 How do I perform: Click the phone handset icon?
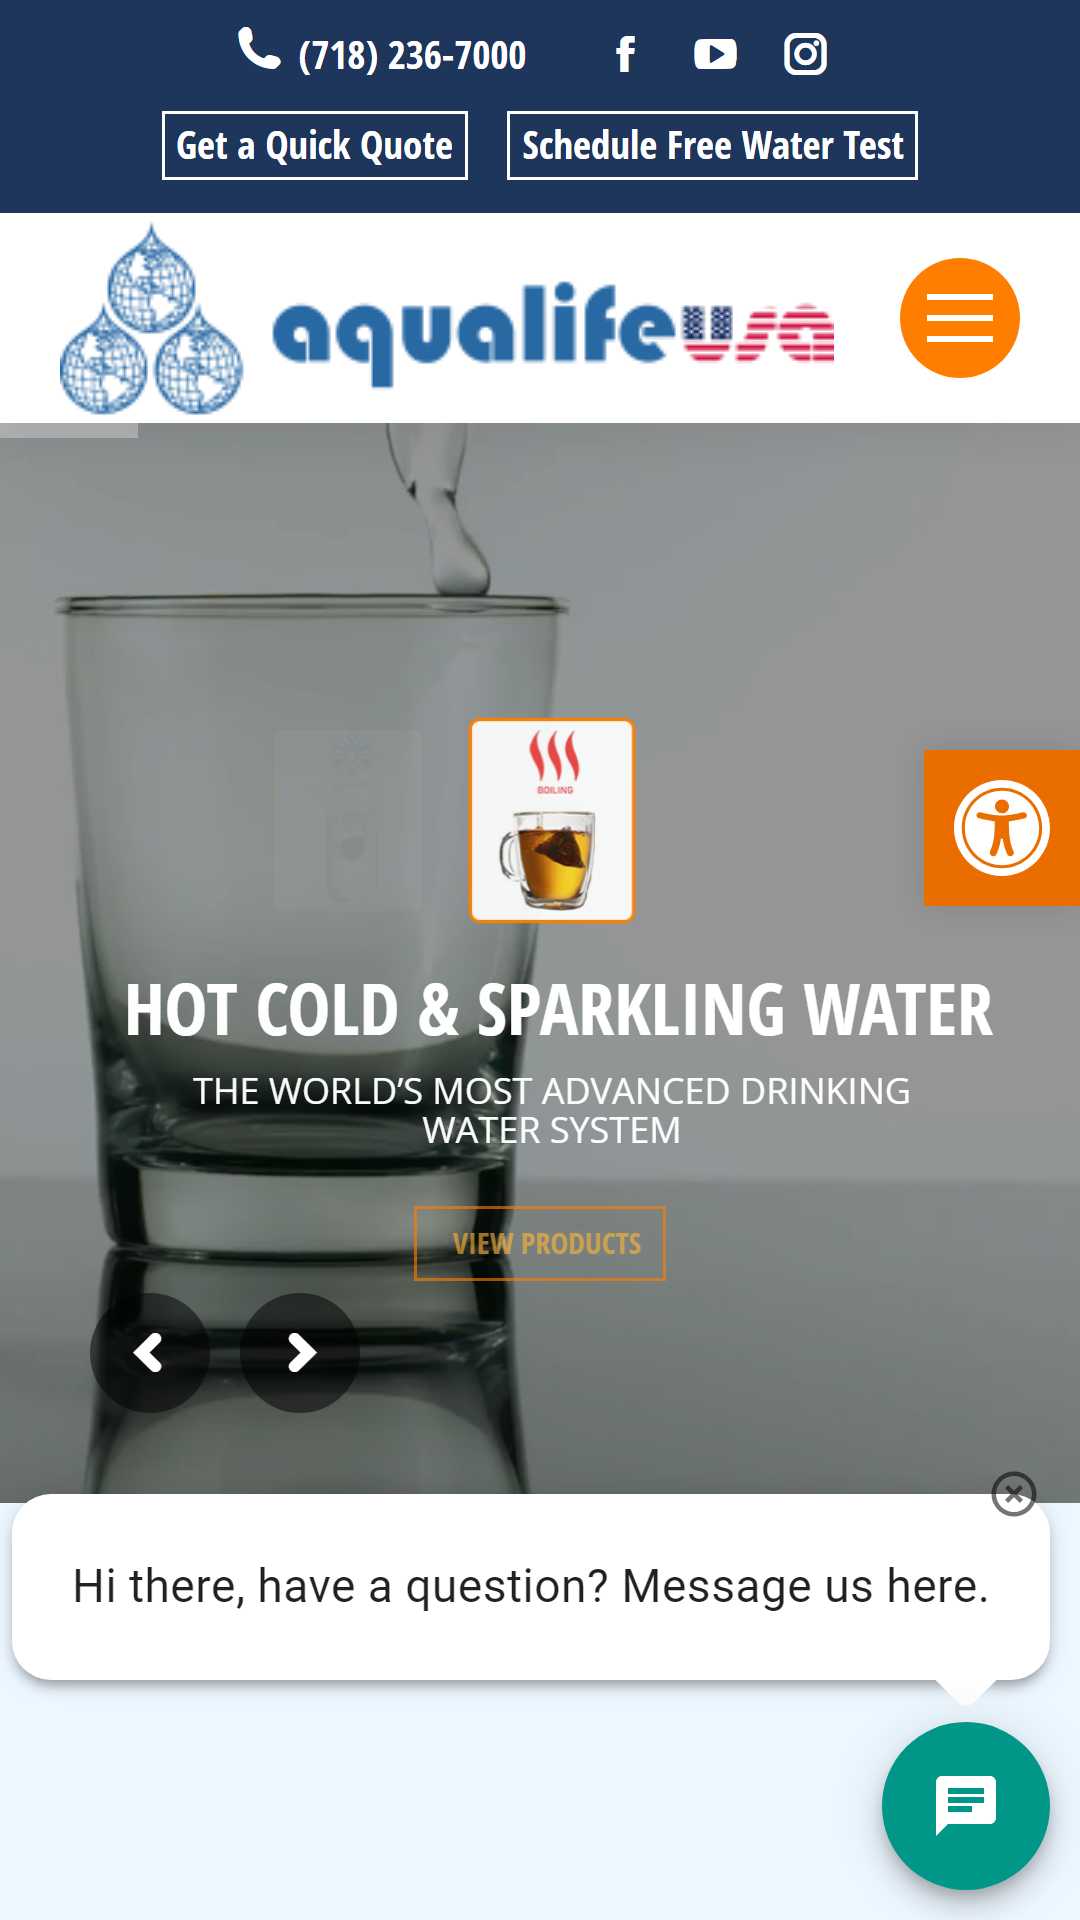[x=259, y=48]
